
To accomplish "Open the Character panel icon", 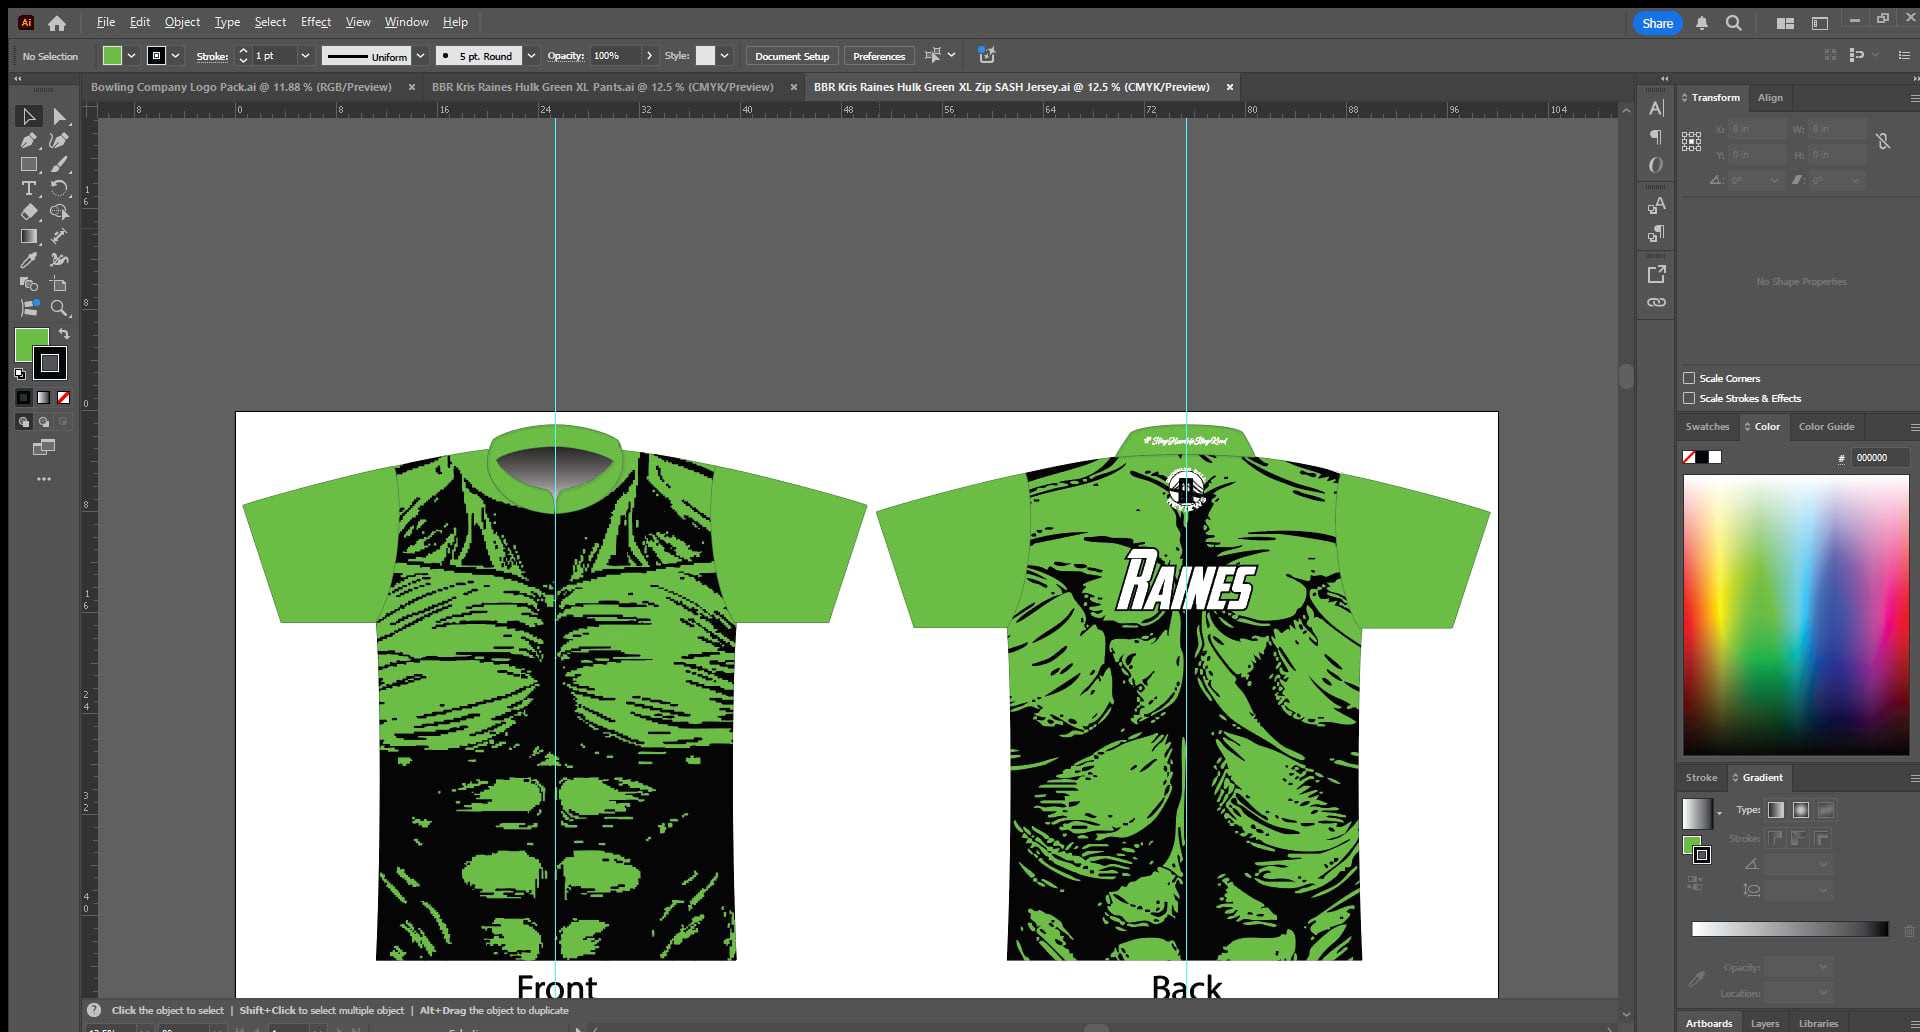I will coord(1656,109).
